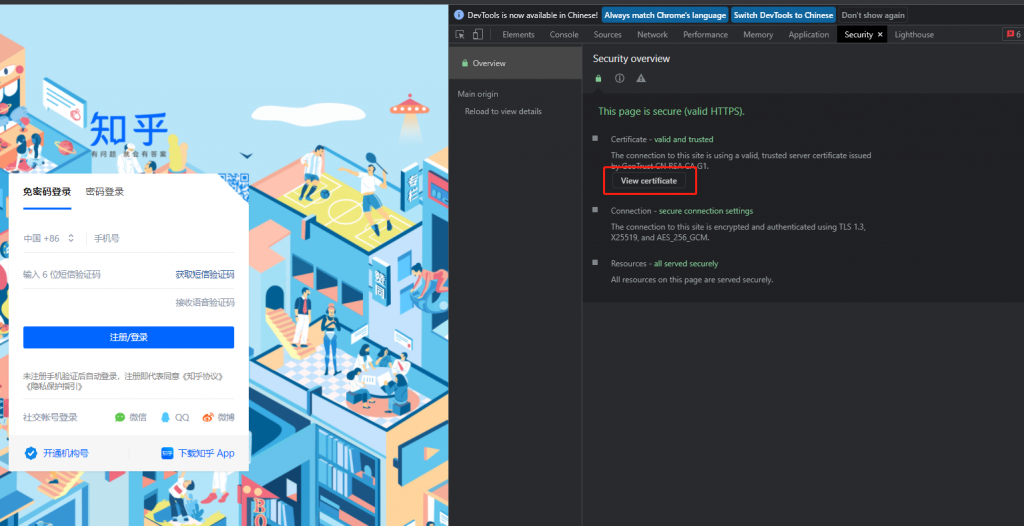Click the Zhihu app logo icon

click(167, 453)
